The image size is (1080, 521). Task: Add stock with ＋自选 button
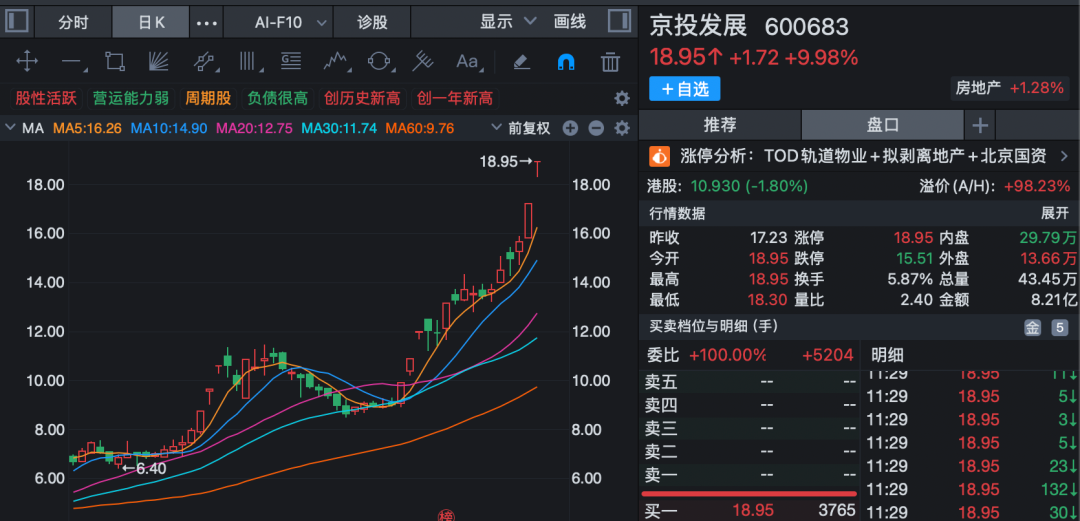click(x=685, y=89)
